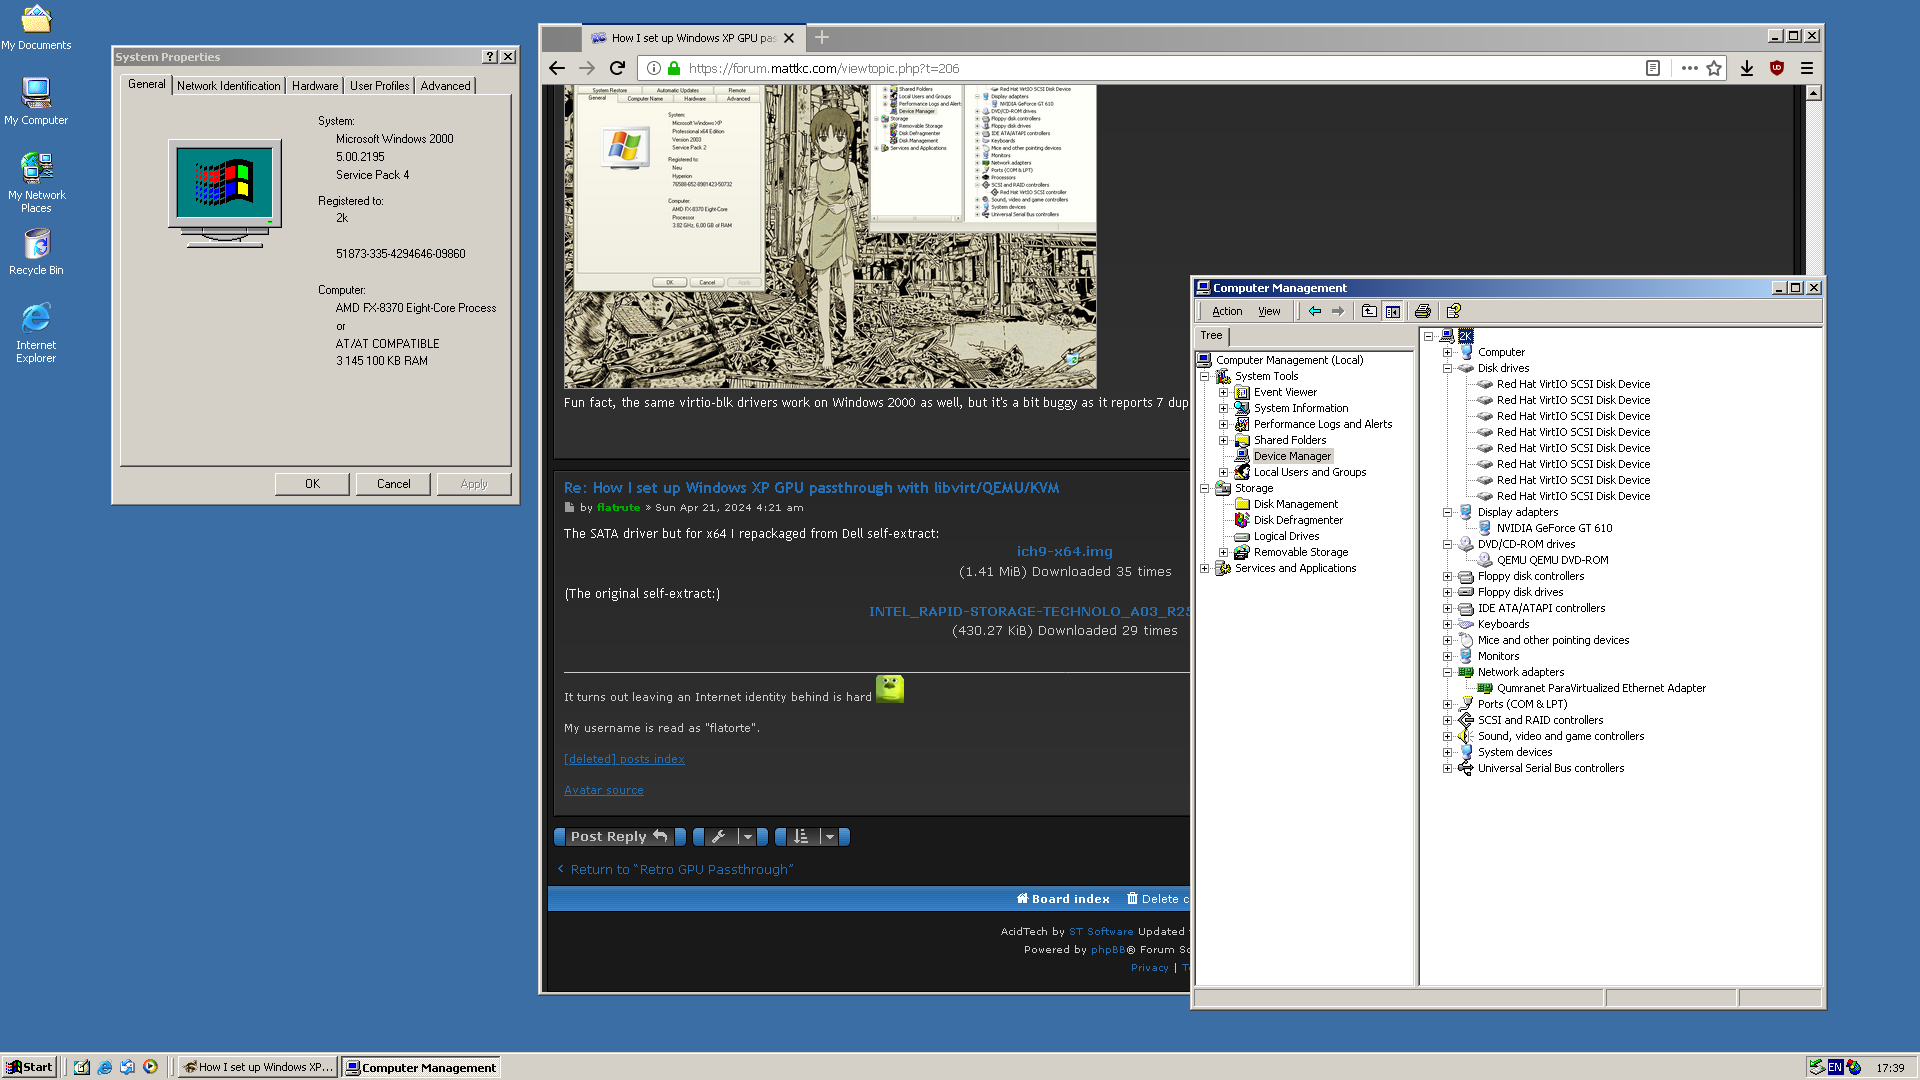Click the site info icon in the address bar

tap(653, 68)
